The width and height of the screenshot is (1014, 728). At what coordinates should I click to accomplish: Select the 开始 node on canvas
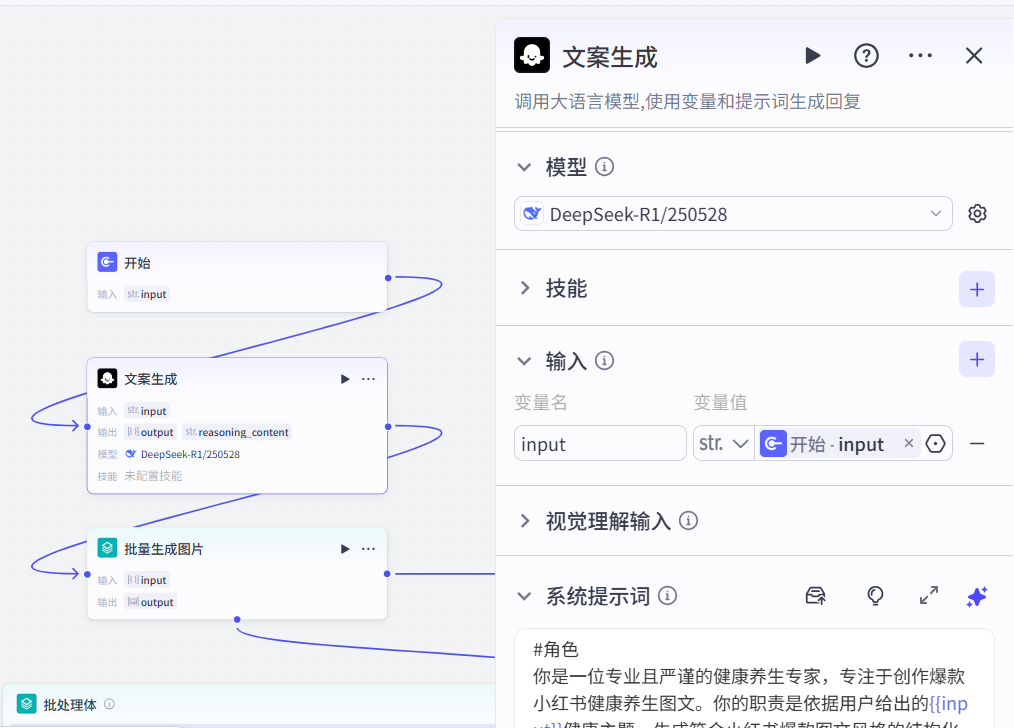(x=237, y=277)
